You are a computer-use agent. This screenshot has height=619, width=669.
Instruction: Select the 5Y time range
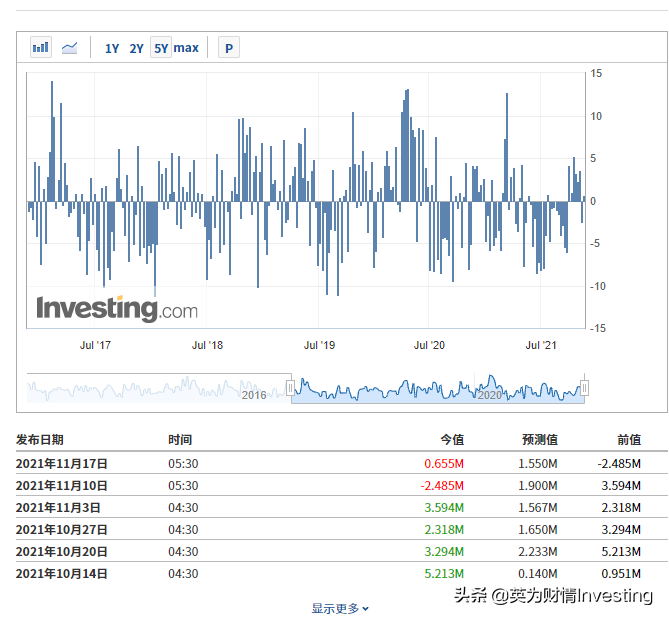coord(161,48)
